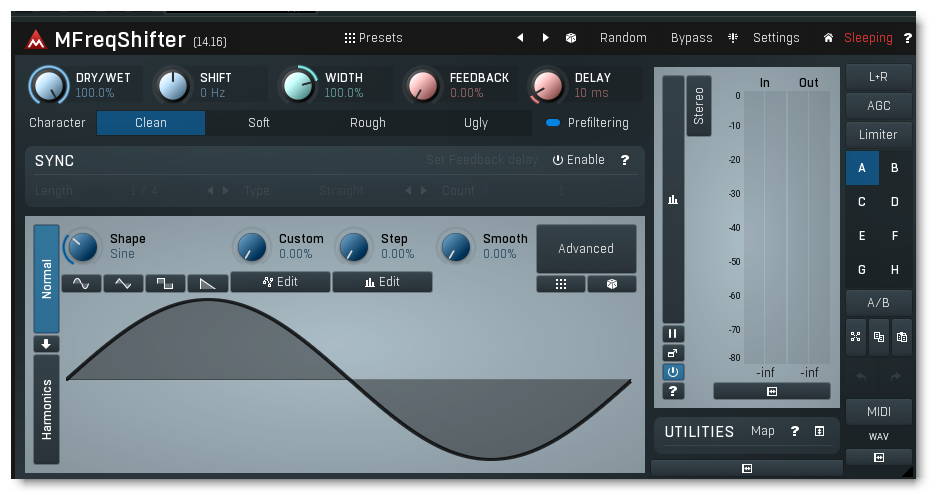Screen dimensions: 939x502
Task: Select preset slot B
Action: coord(895,168)
